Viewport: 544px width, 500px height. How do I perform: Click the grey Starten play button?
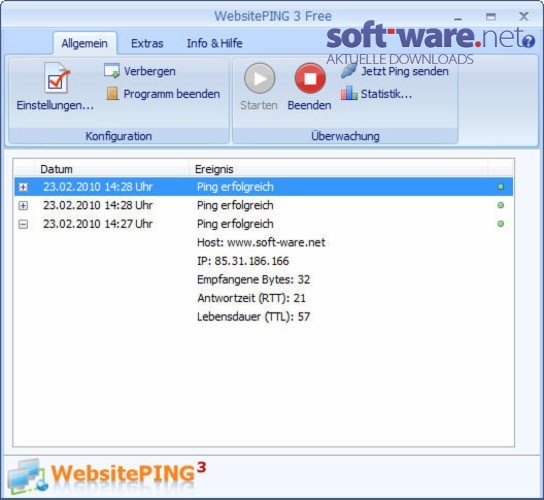pos(259,79)
